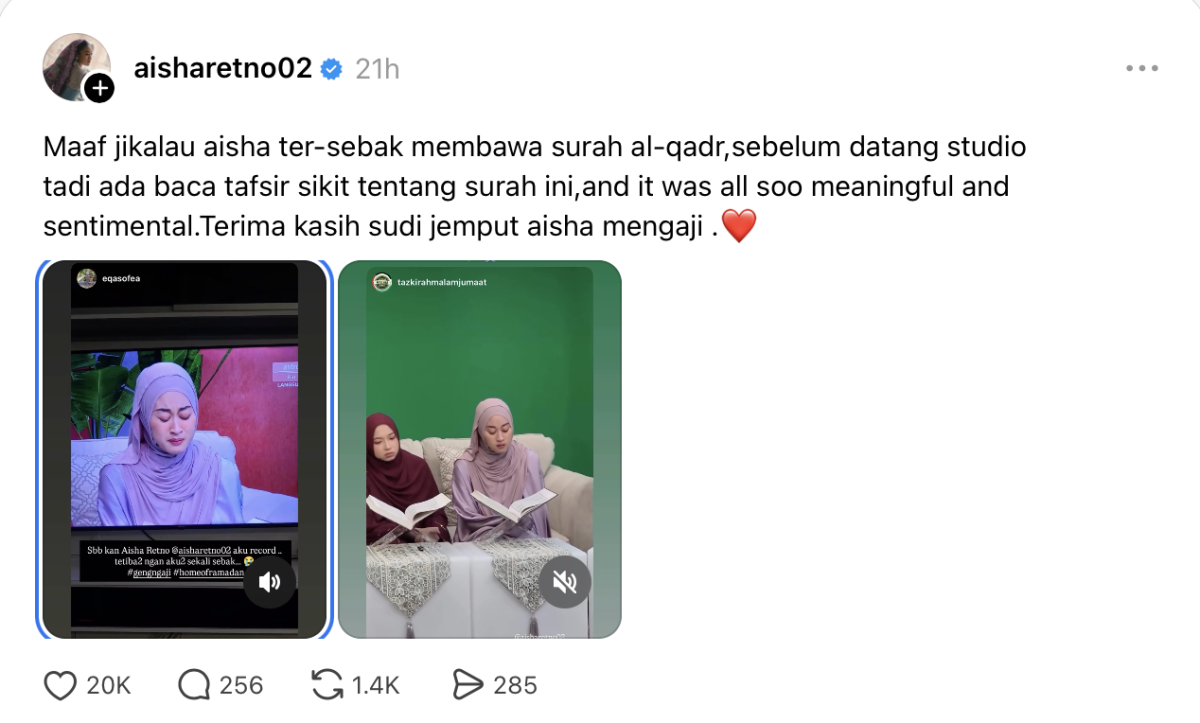Open the right tazkirahmalamjumaat video thumbnail
Image resolution: width=1200 pixels, height=723 pixels.
pyautogui.click(x=480, y=449)
